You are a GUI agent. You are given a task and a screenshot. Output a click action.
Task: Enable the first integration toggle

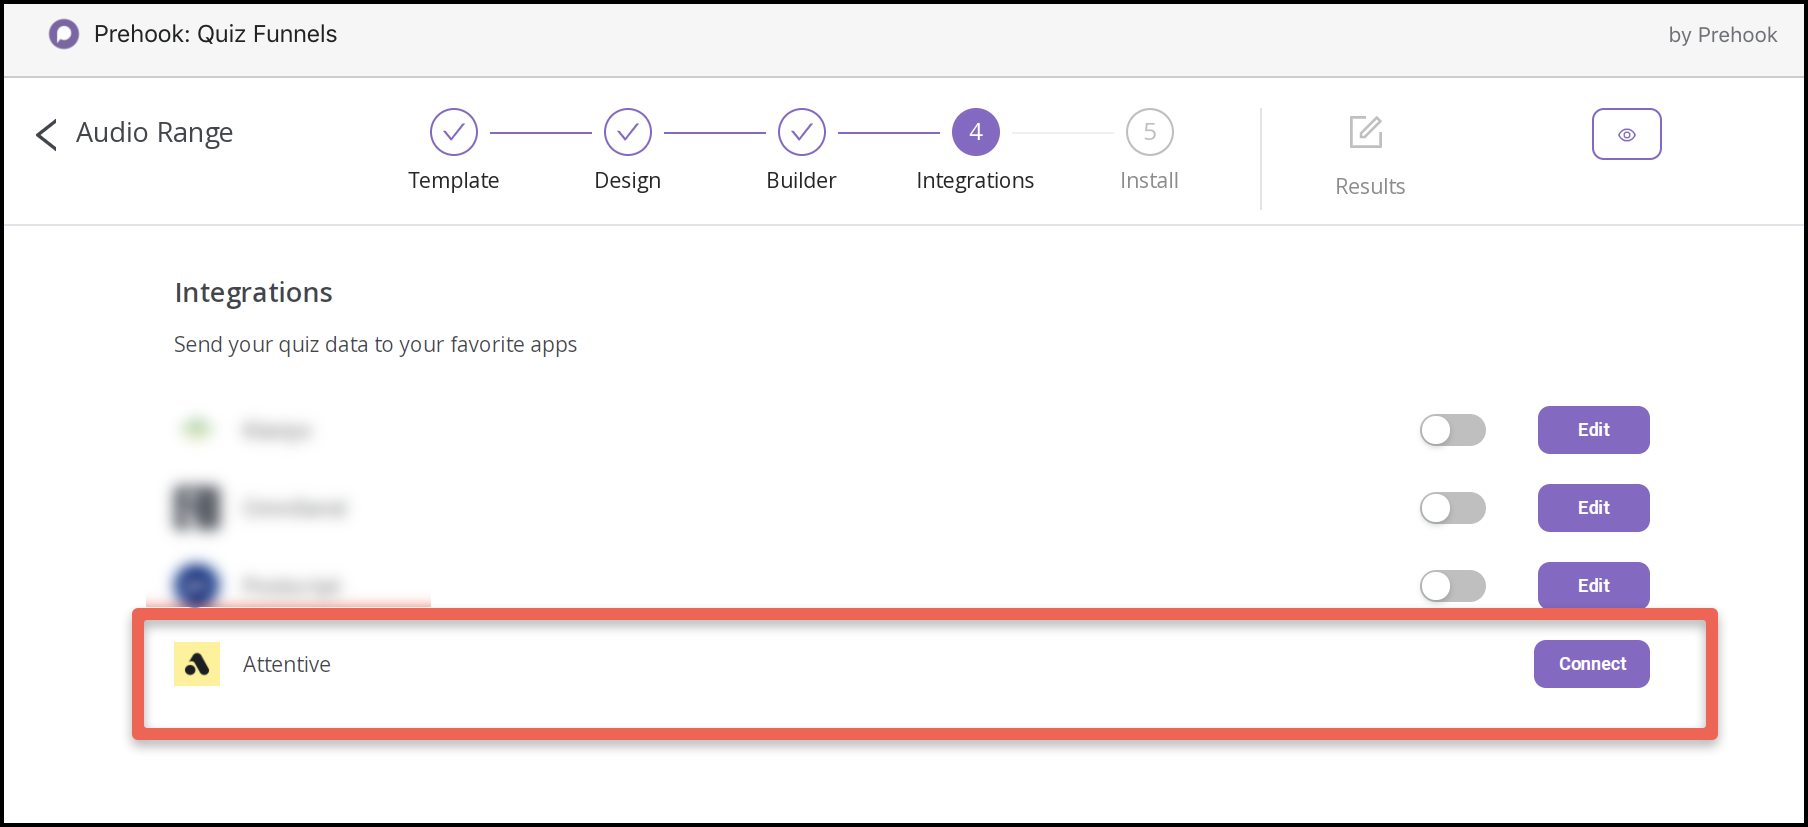point(1452,430)
